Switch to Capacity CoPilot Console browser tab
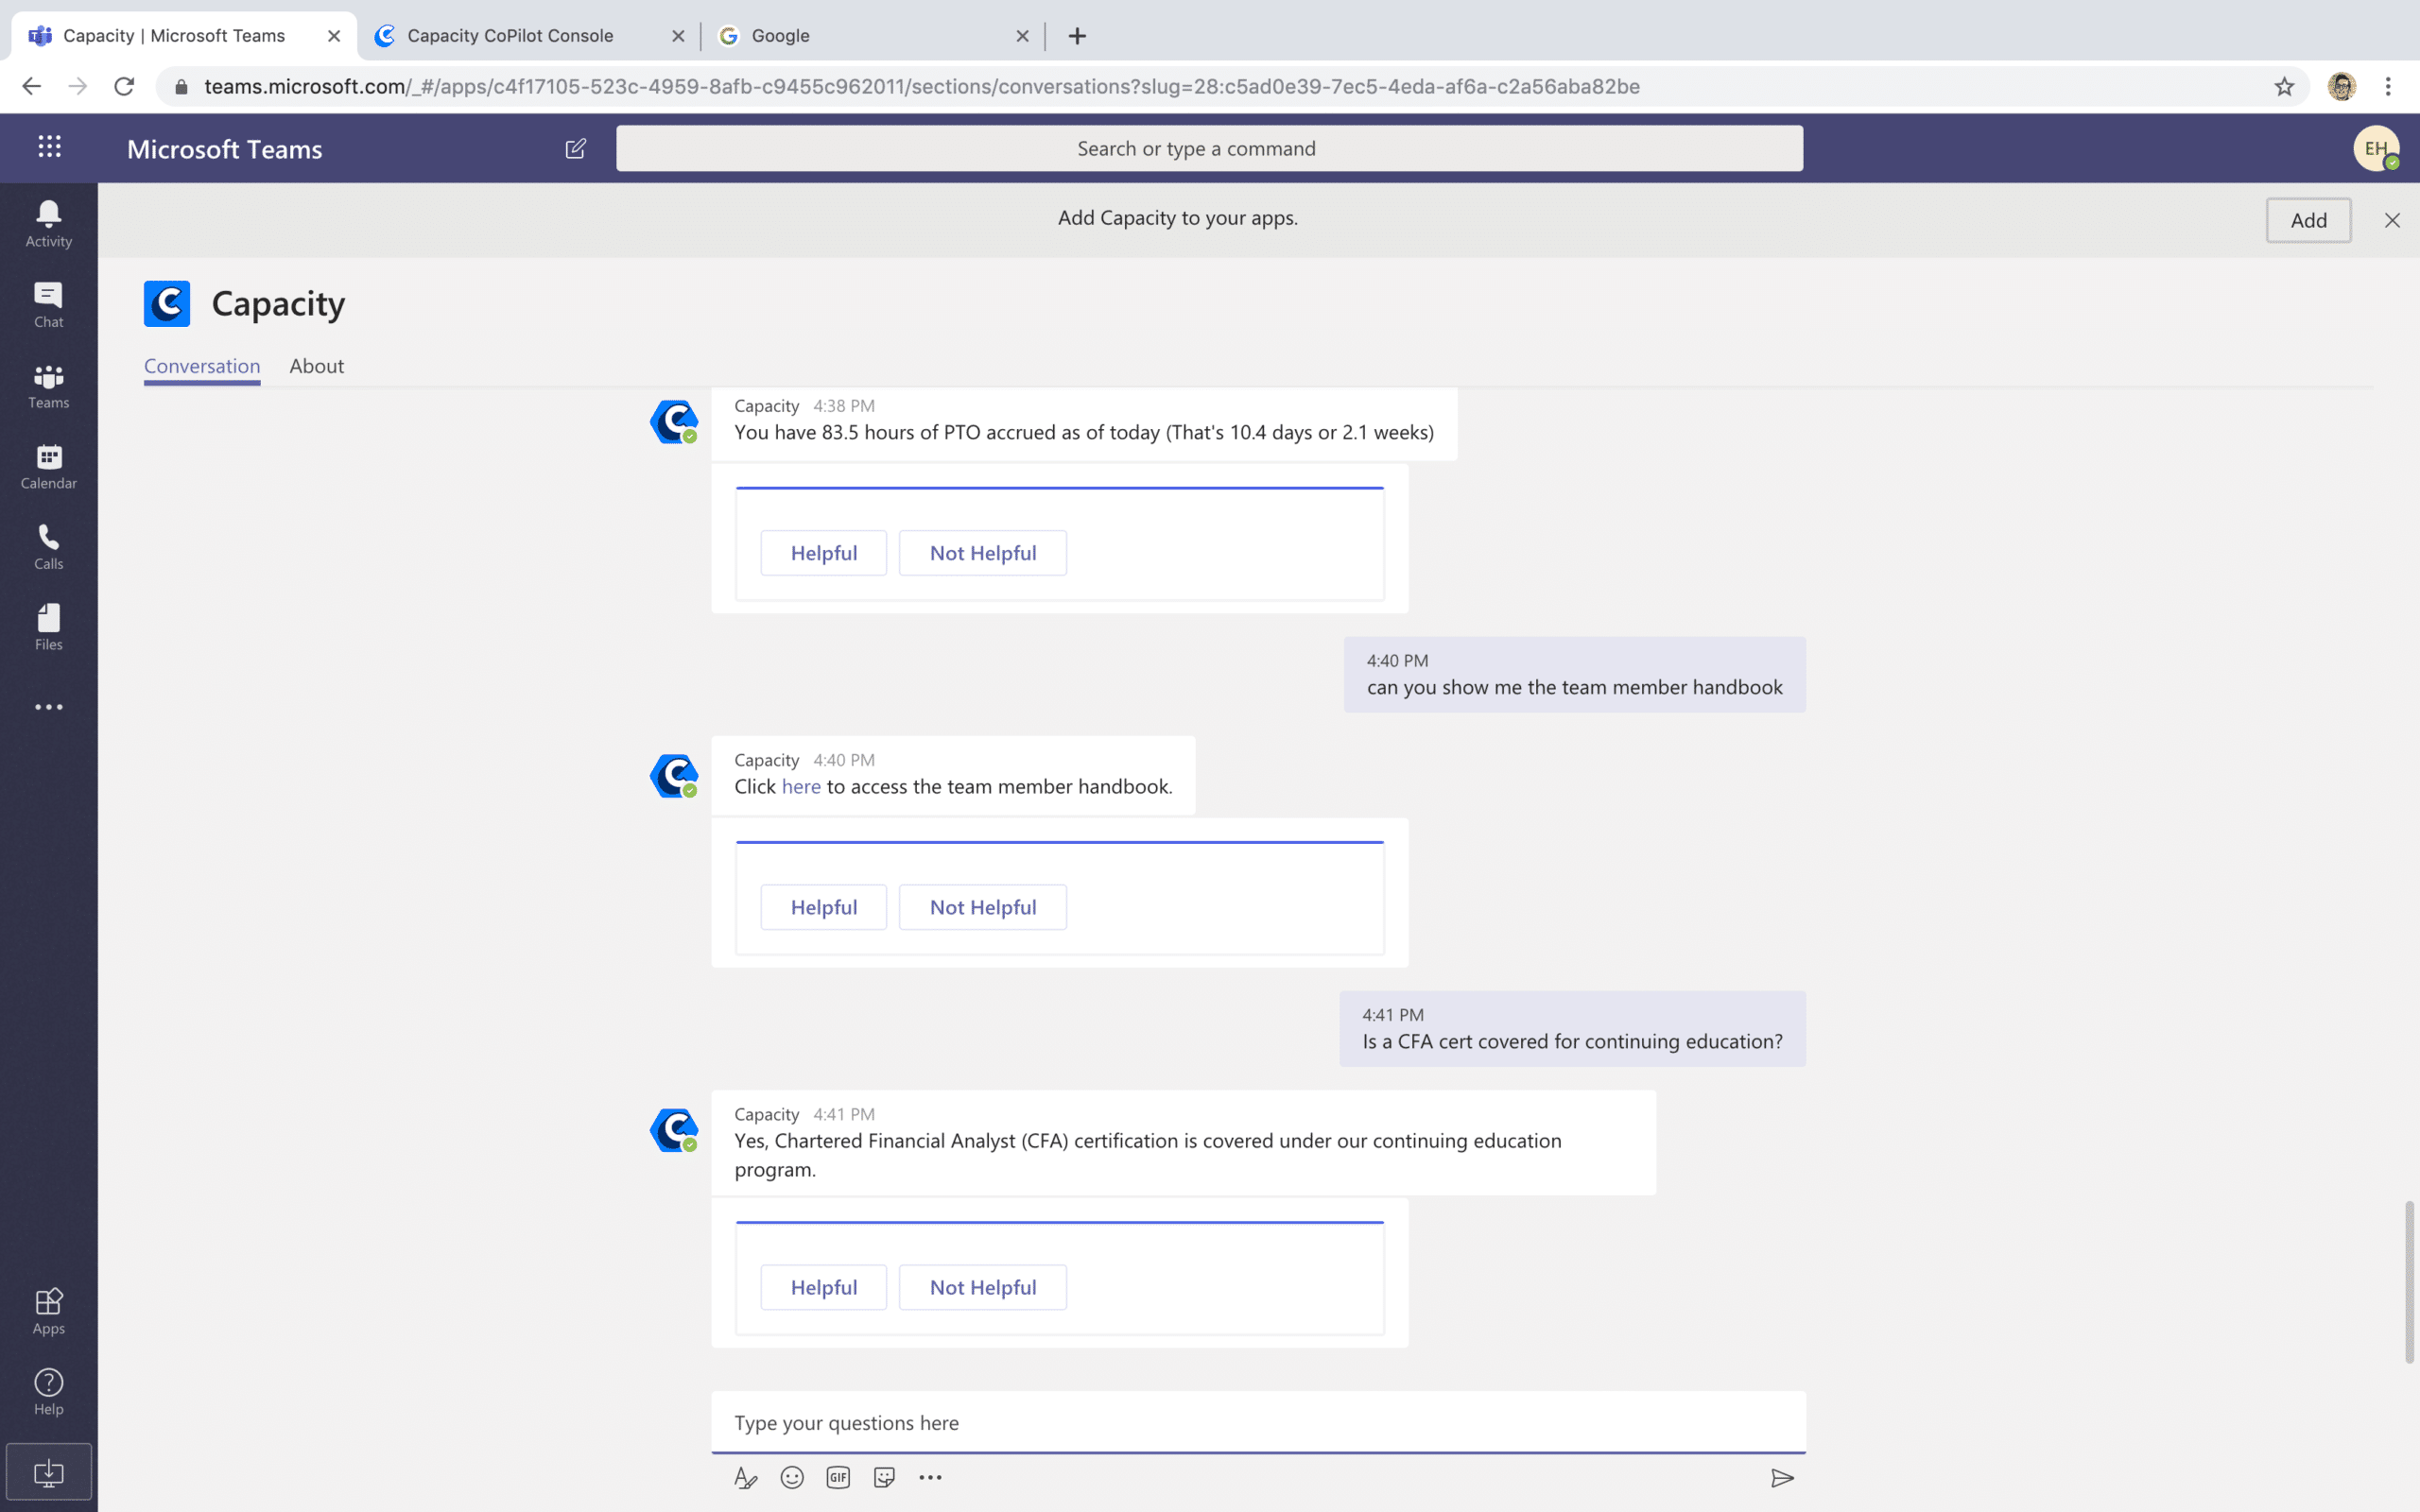Image resolution: width=2420 pixels, height=1512 pixels. (x=510, y=36)
